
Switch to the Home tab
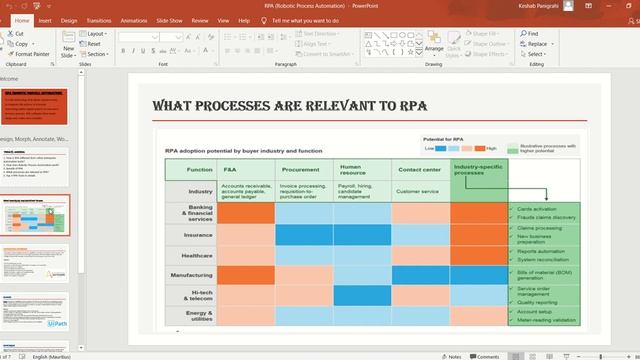[x=22, y=20]
